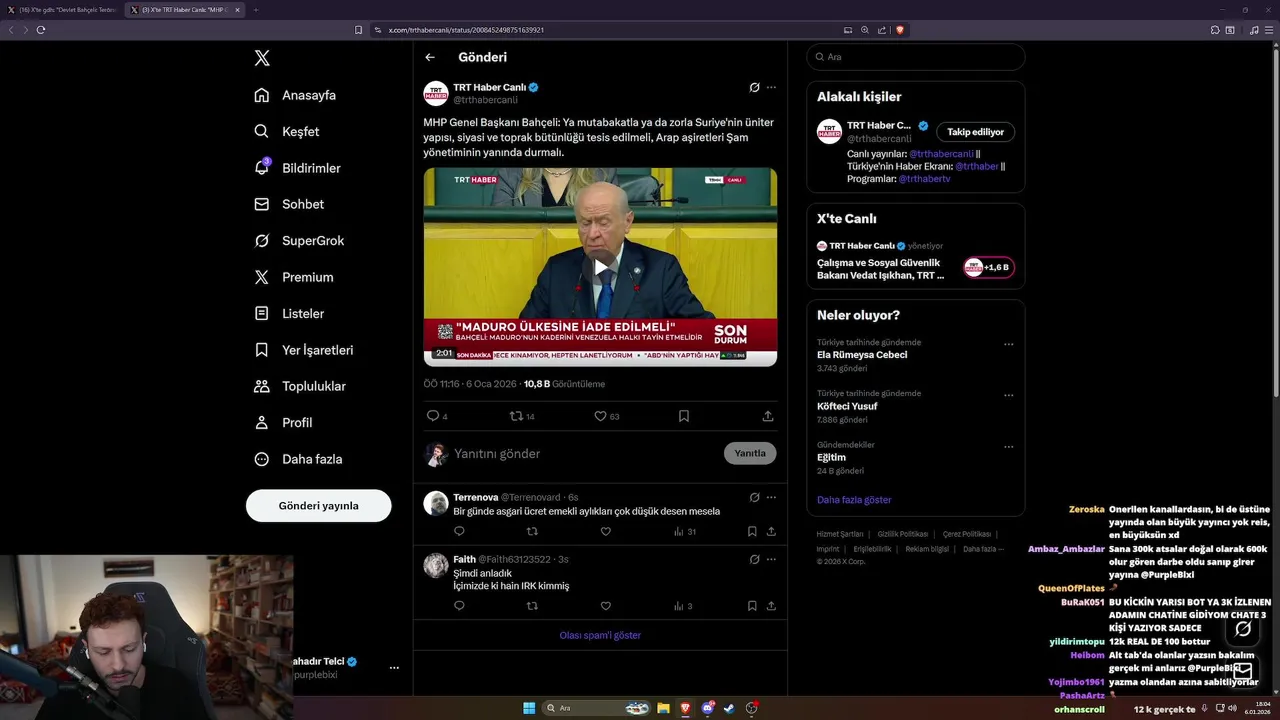The image size is (1280, 720).
Task: Open Keşfet explore section
Action: [287, 131]
